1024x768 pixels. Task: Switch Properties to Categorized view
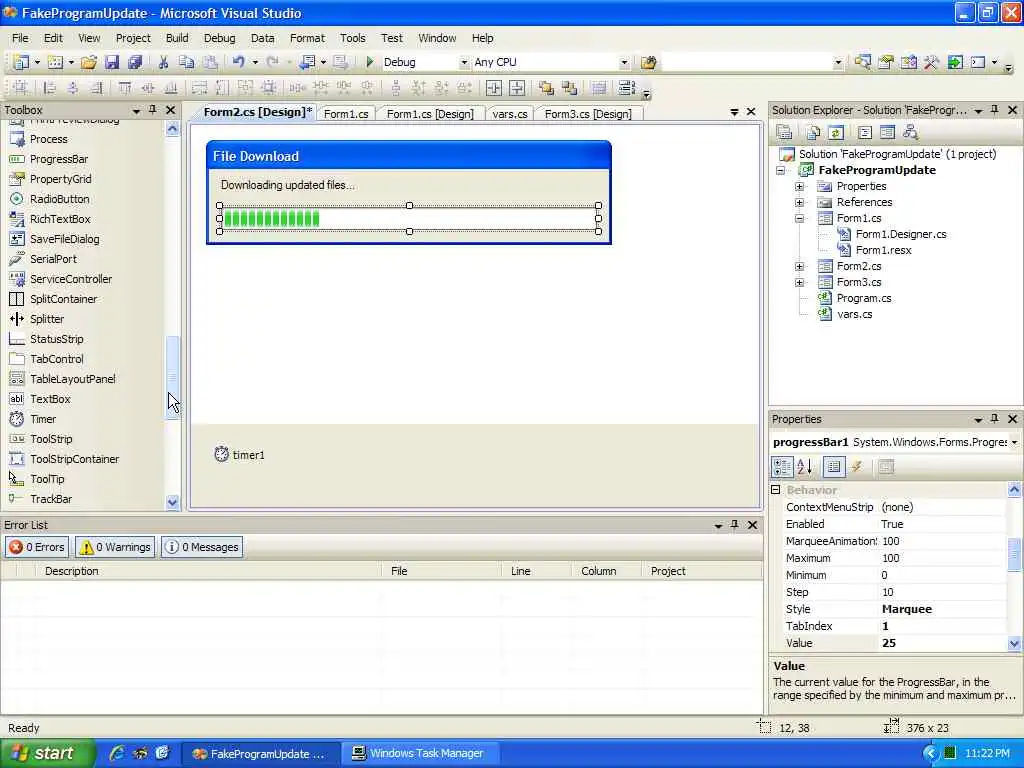[x=782, y=466]
